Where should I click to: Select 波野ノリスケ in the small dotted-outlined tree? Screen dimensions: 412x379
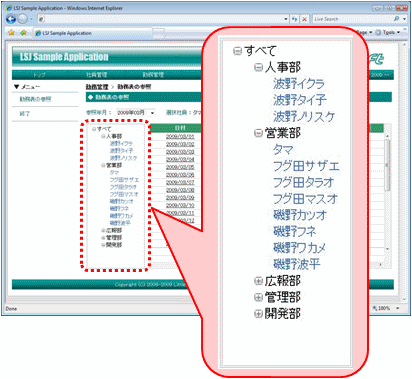(123, 158)
